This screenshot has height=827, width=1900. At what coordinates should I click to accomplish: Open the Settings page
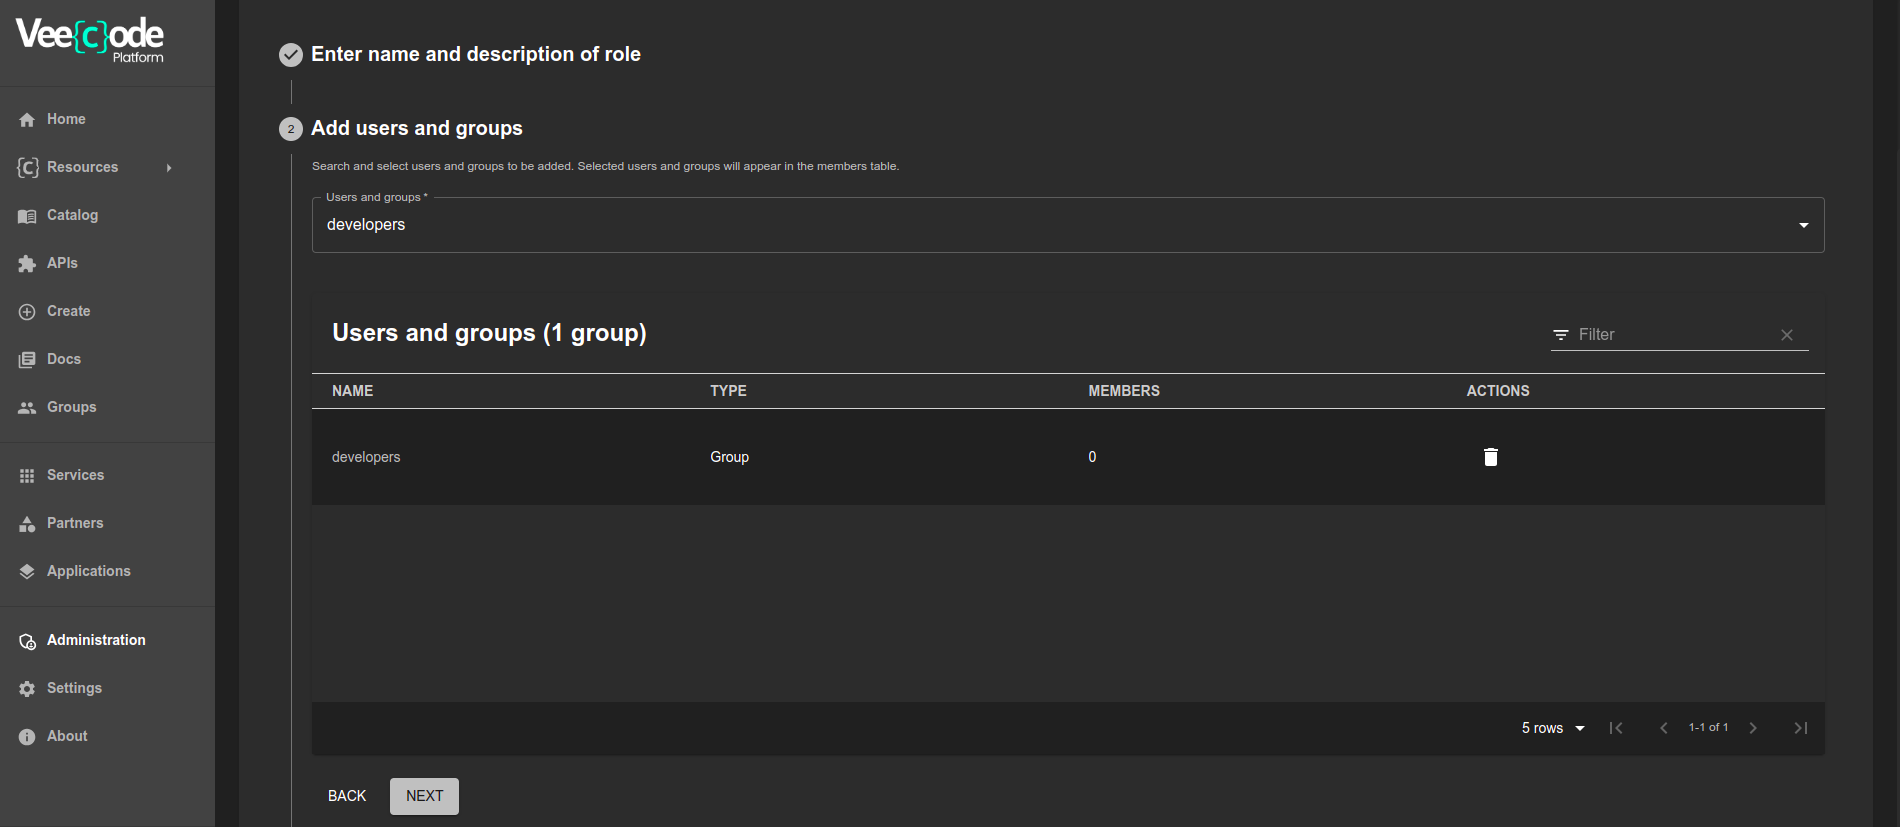pyautogui.click(x=74, y=688)
